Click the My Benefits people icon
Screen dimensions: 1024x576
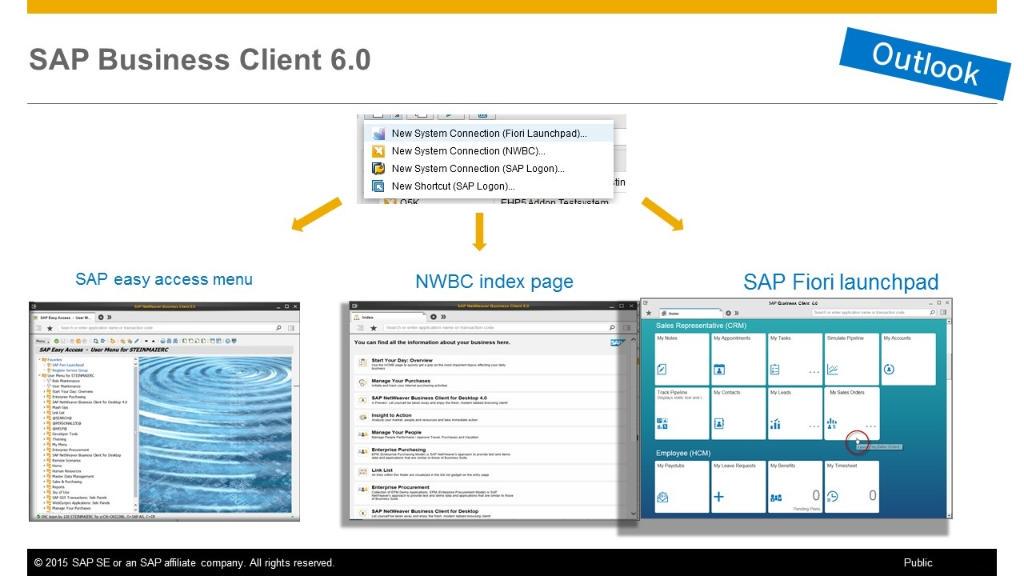pos(776,498)
